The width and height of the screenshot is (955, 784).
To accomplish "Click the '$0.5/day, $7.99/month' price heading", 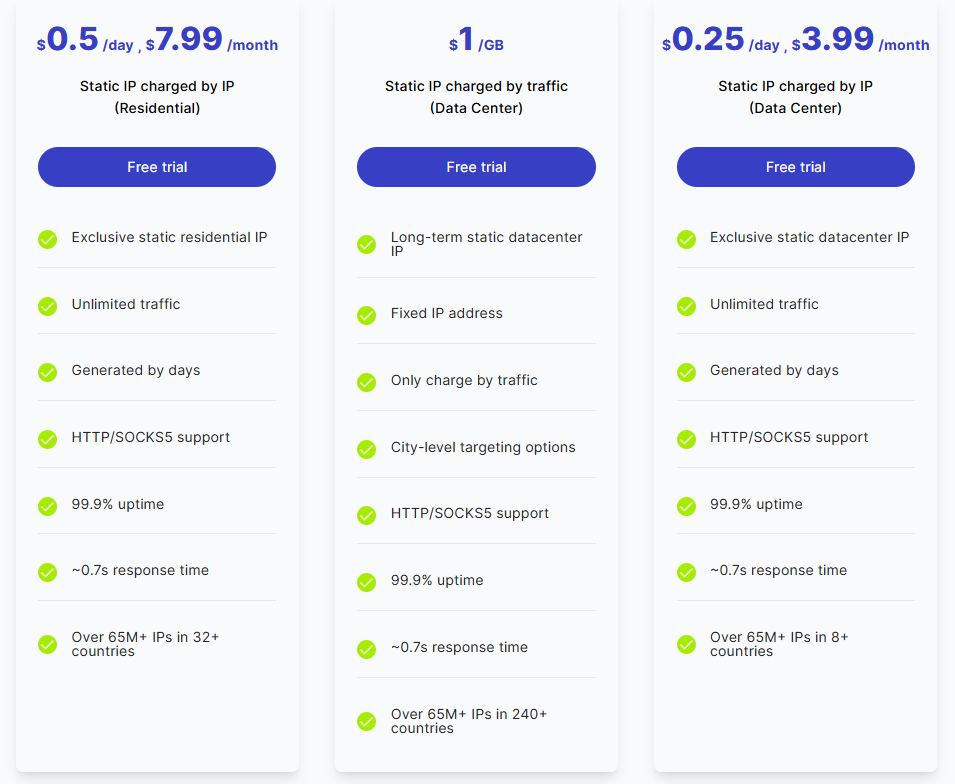I will (157, 40).
